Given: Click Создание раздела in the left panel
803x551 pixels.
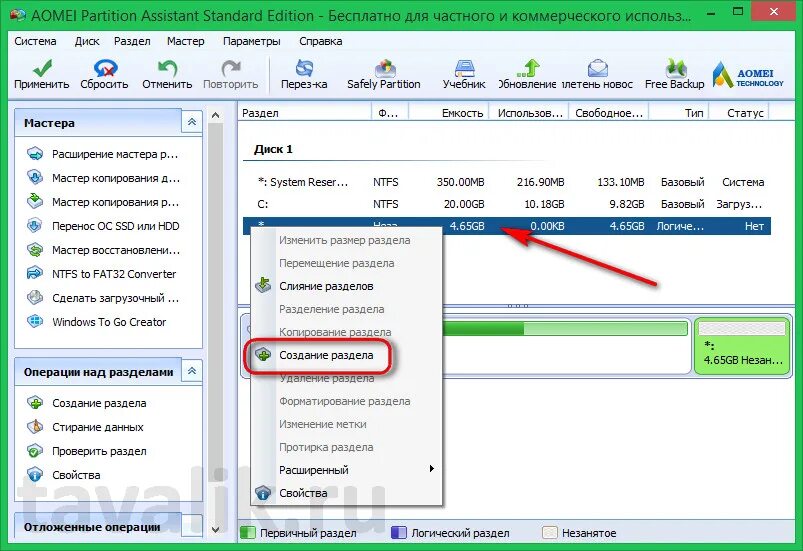Looking at the screenshot, I should [86, 403].
